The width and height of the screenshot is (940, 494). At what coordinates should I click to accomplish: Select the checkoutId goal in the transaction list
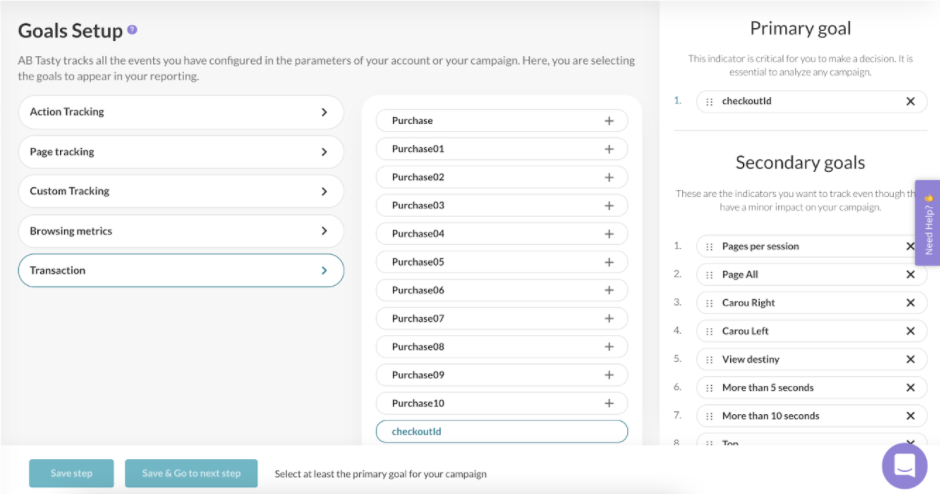[502, 432]
